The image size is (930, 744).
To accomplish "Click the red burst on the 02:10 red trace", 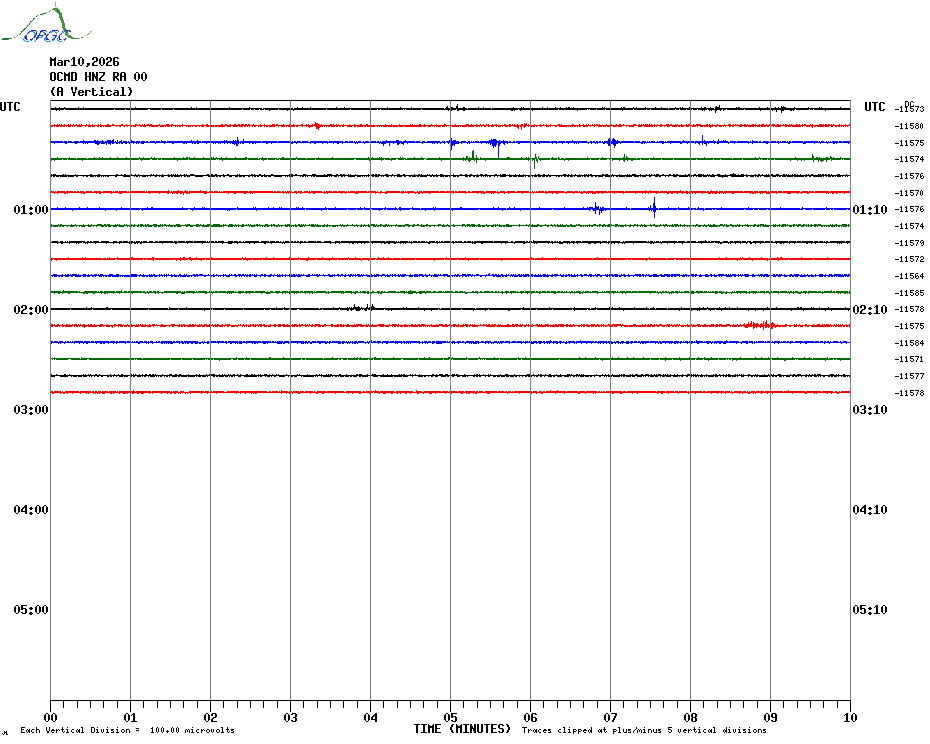I will tap(760, 325).
